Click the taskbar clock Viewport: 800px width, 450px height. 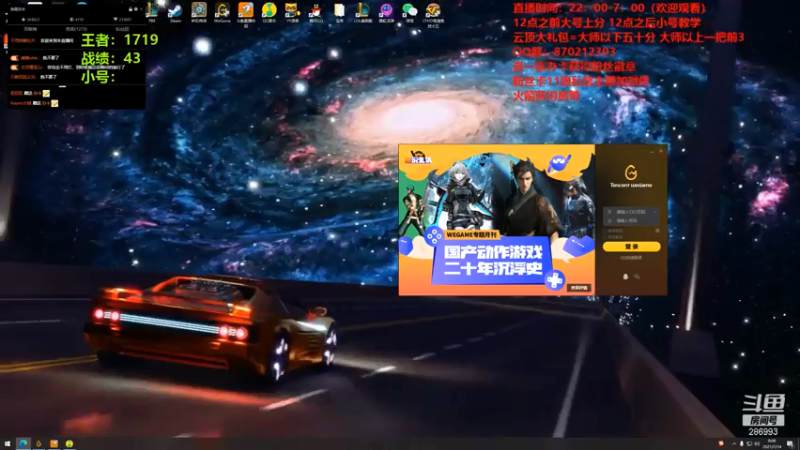(x=772, y=444)
